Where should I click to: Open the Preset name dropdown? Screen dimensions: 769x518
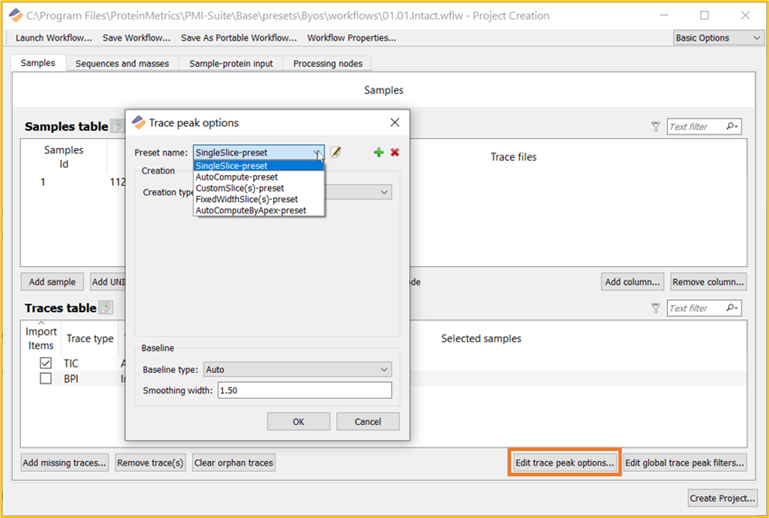coord(258,153)
